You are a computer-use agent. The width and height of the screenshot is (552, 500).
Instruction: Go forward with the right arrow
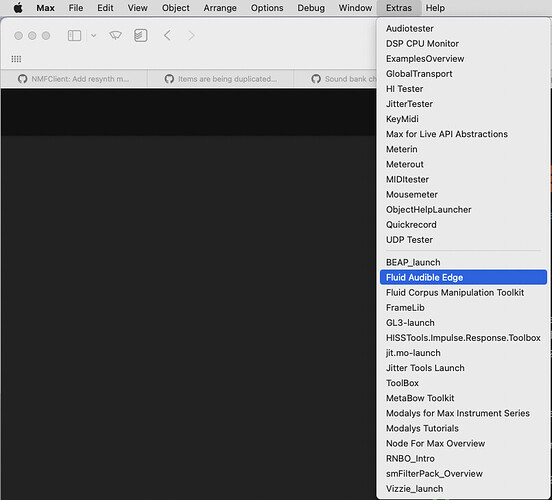(191, 36)
